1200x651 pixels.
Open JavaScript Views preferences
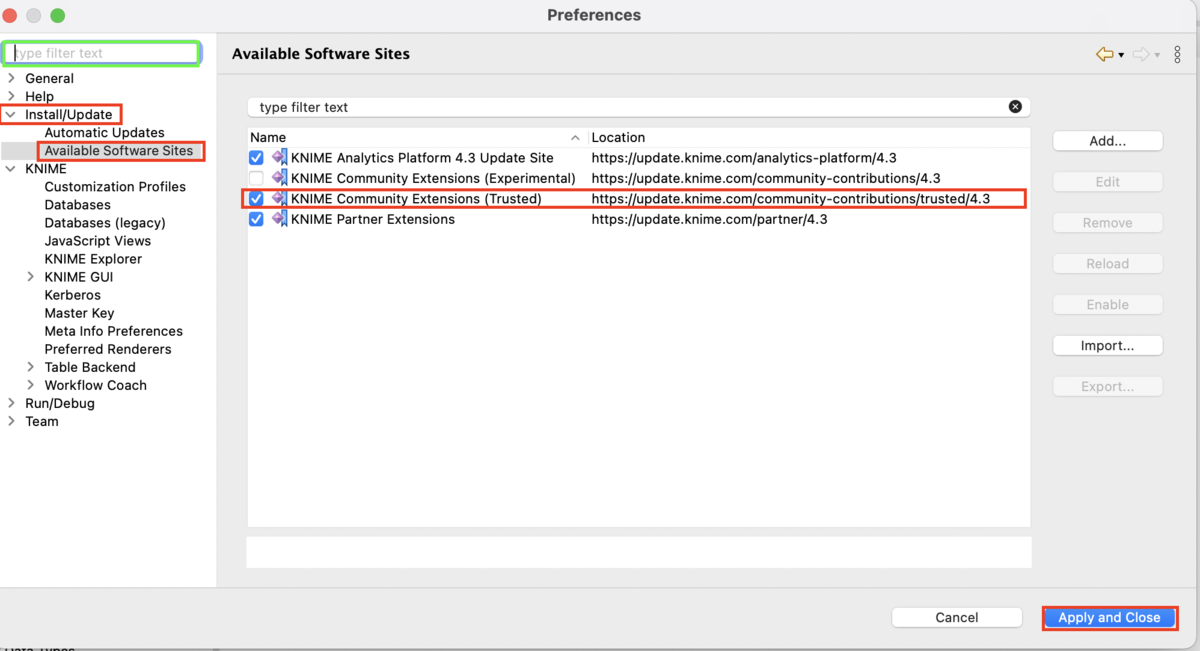[x=98, y=240]
